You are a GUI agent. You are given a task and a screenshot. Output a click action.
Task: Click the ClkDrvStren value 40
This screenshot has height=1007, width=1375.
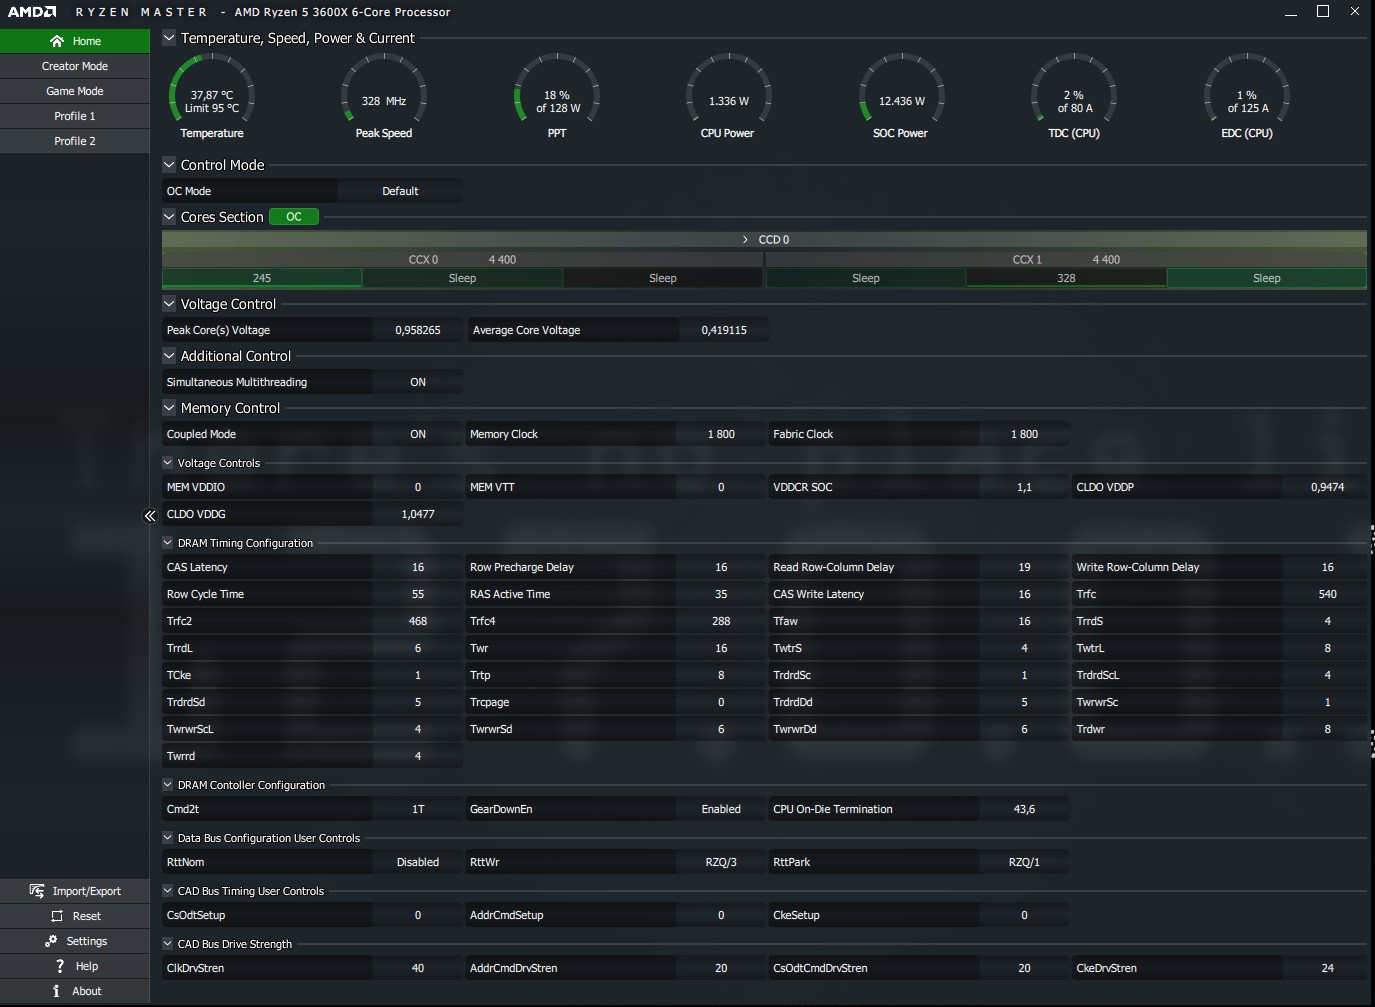pyautogui.click(x=418, y=968)
